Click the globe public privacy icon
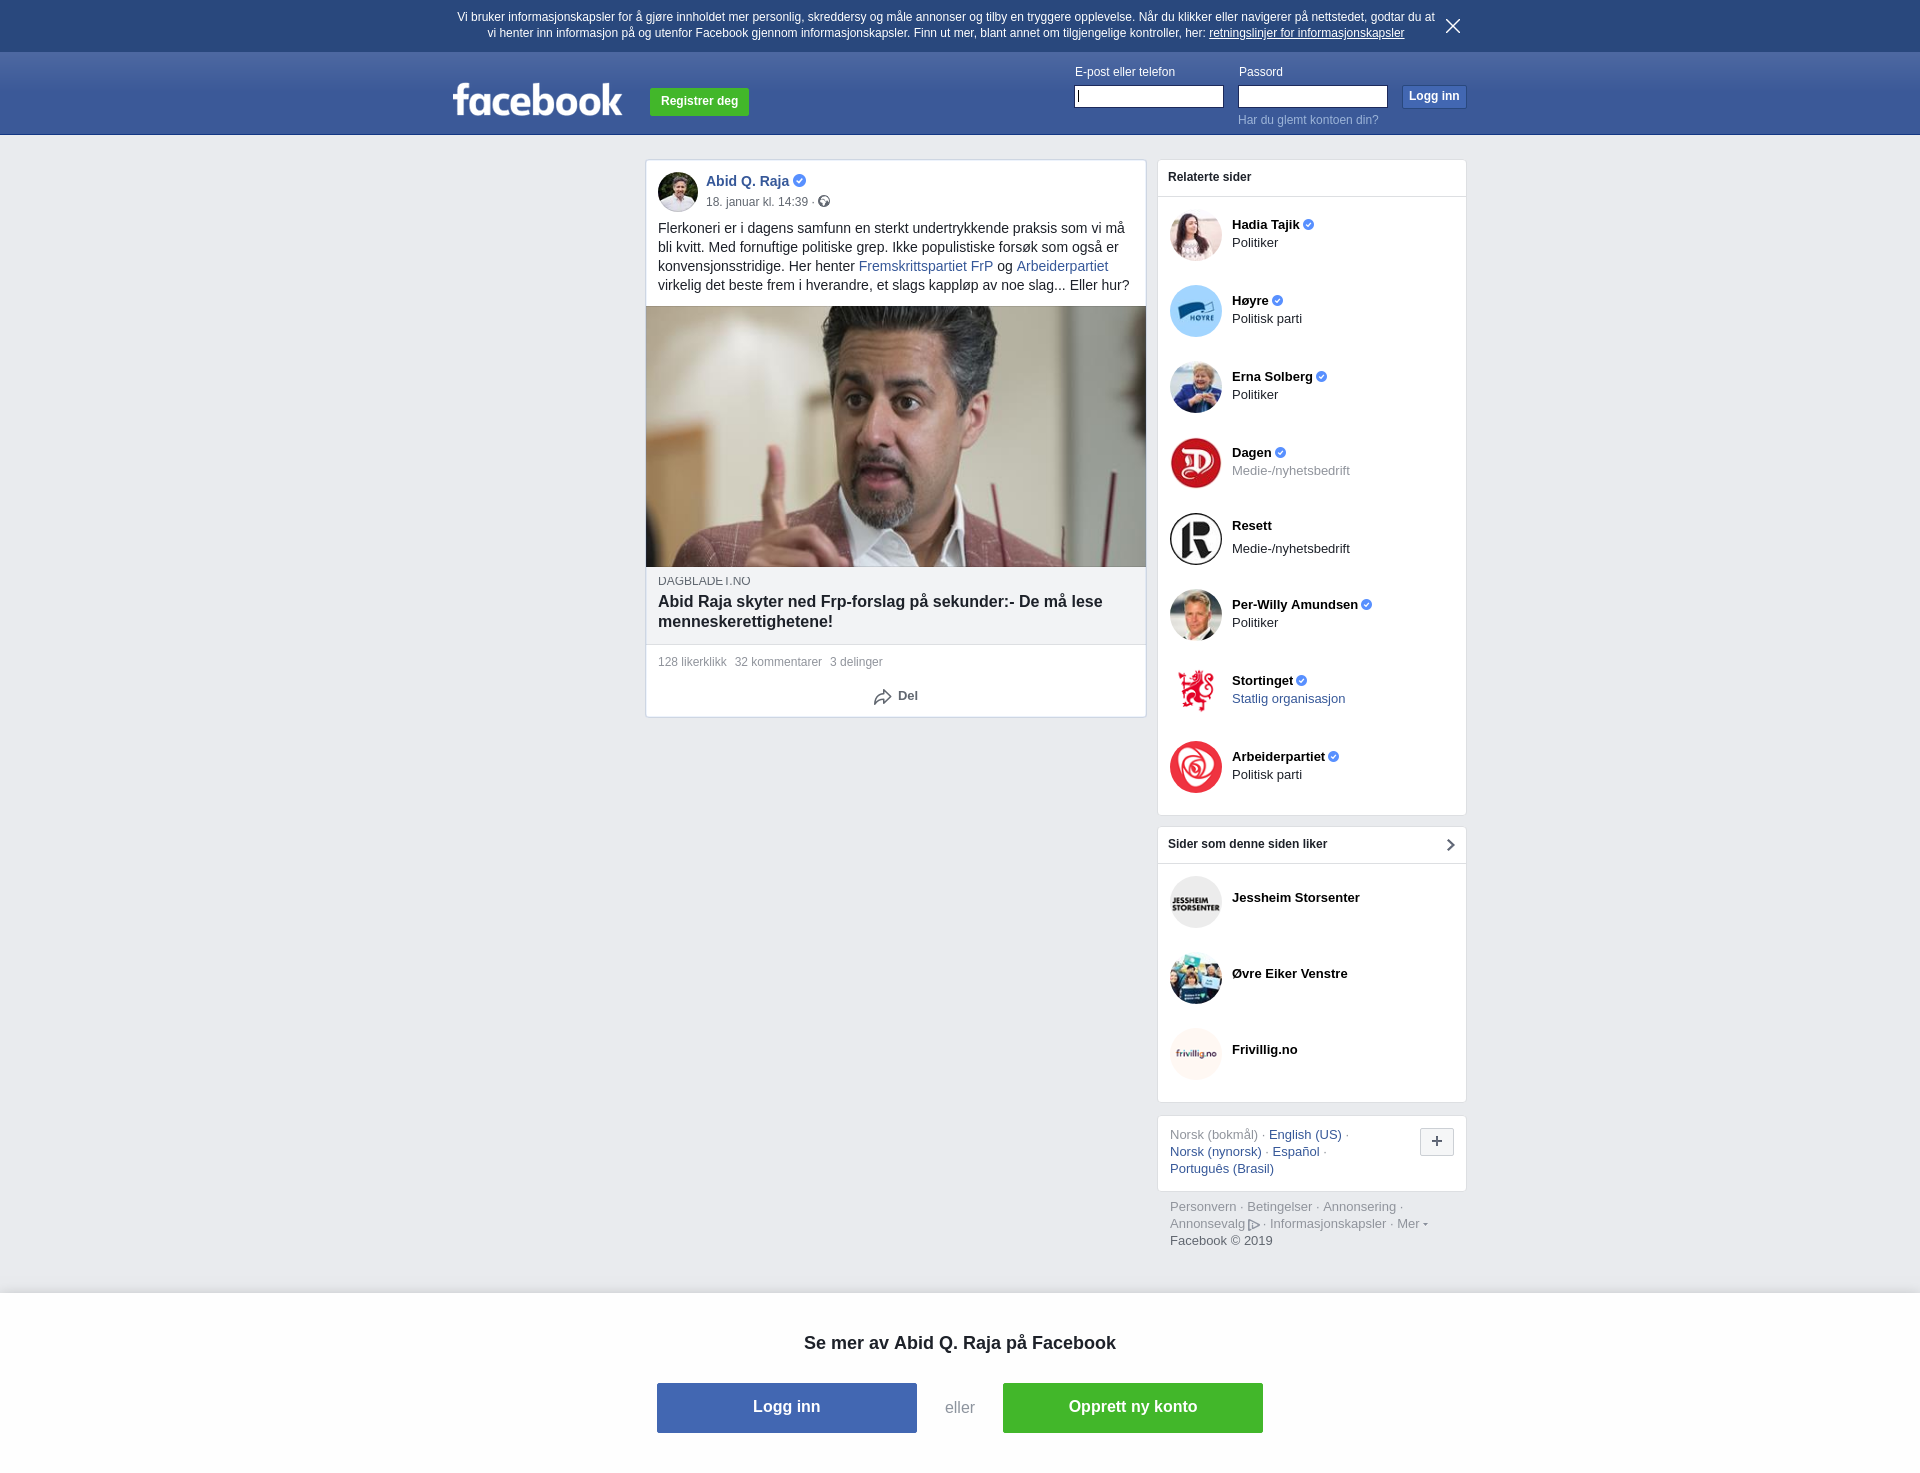 pos(824,202)
